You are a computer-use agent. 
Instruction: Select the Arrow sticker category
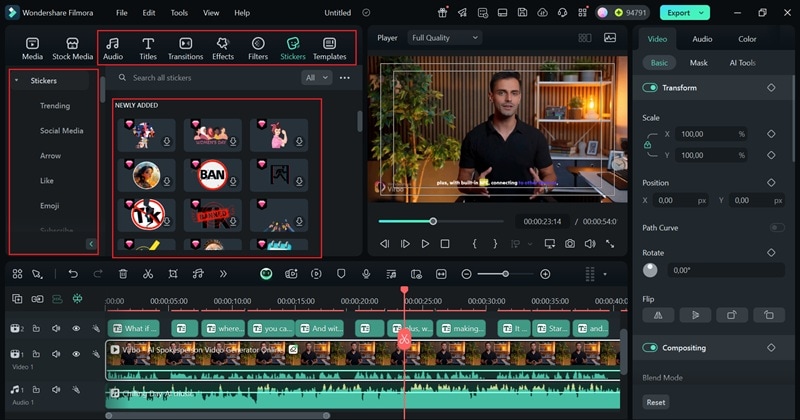click(x=51, y=156)
